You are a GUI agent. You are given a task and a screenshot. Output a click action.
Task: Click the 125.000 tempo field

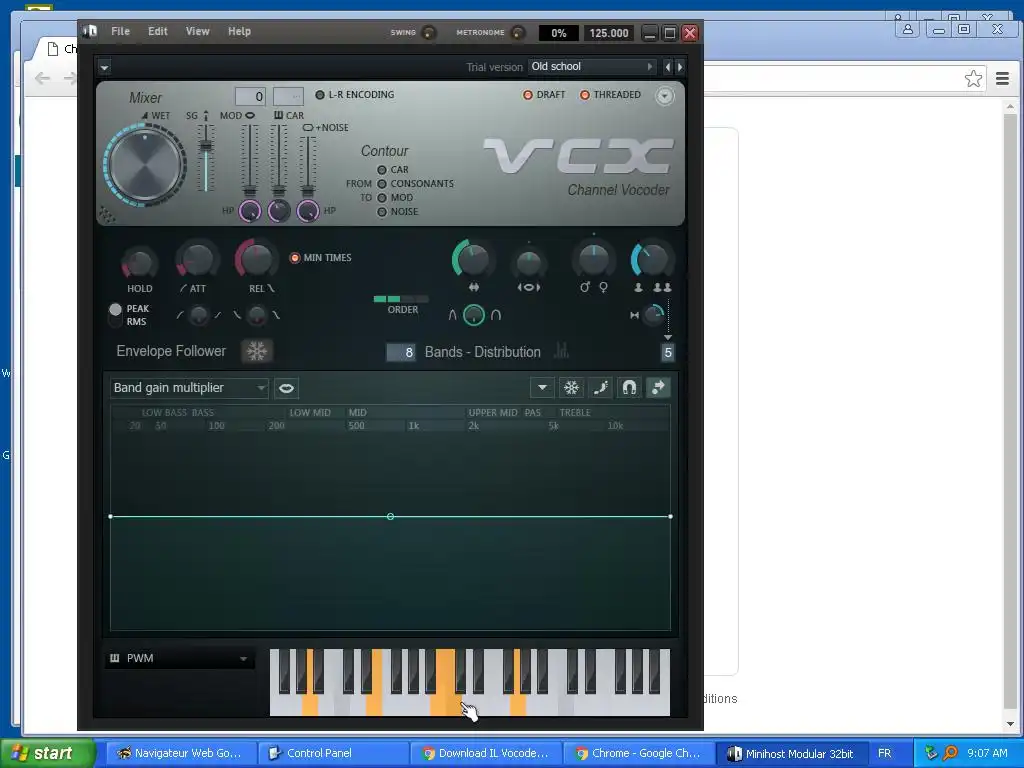[609, 33]
